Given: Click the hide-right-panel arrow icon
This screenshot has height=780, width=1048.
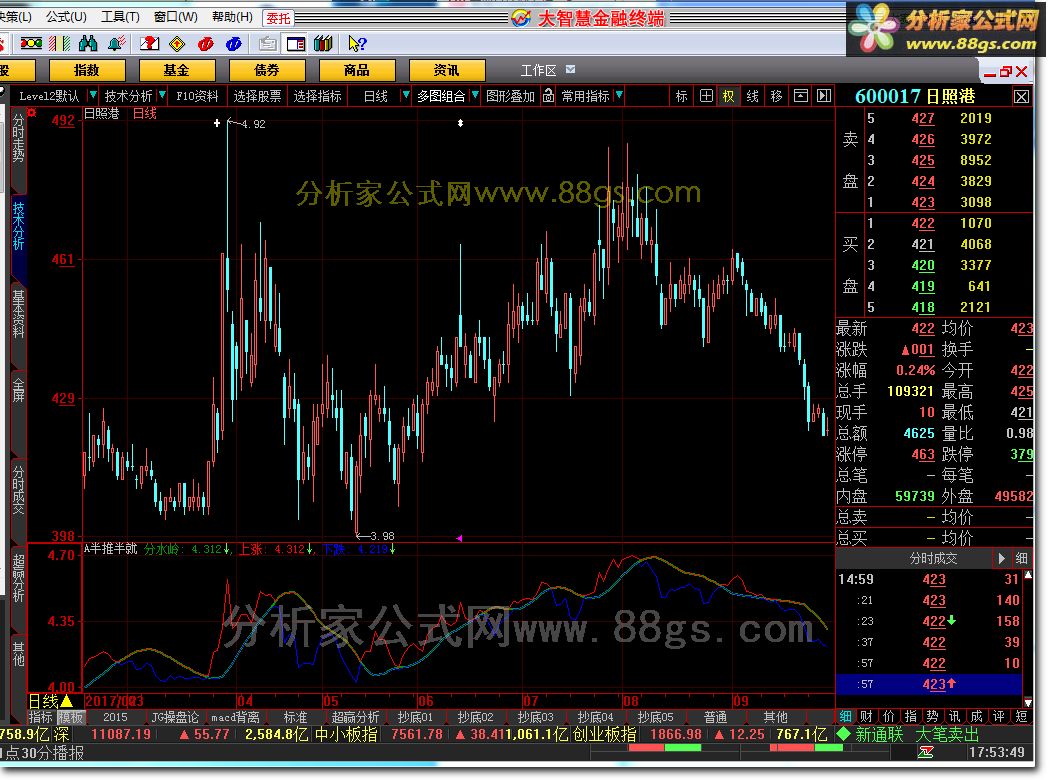Looking at the screenshot, I should [x=824, y=96].
